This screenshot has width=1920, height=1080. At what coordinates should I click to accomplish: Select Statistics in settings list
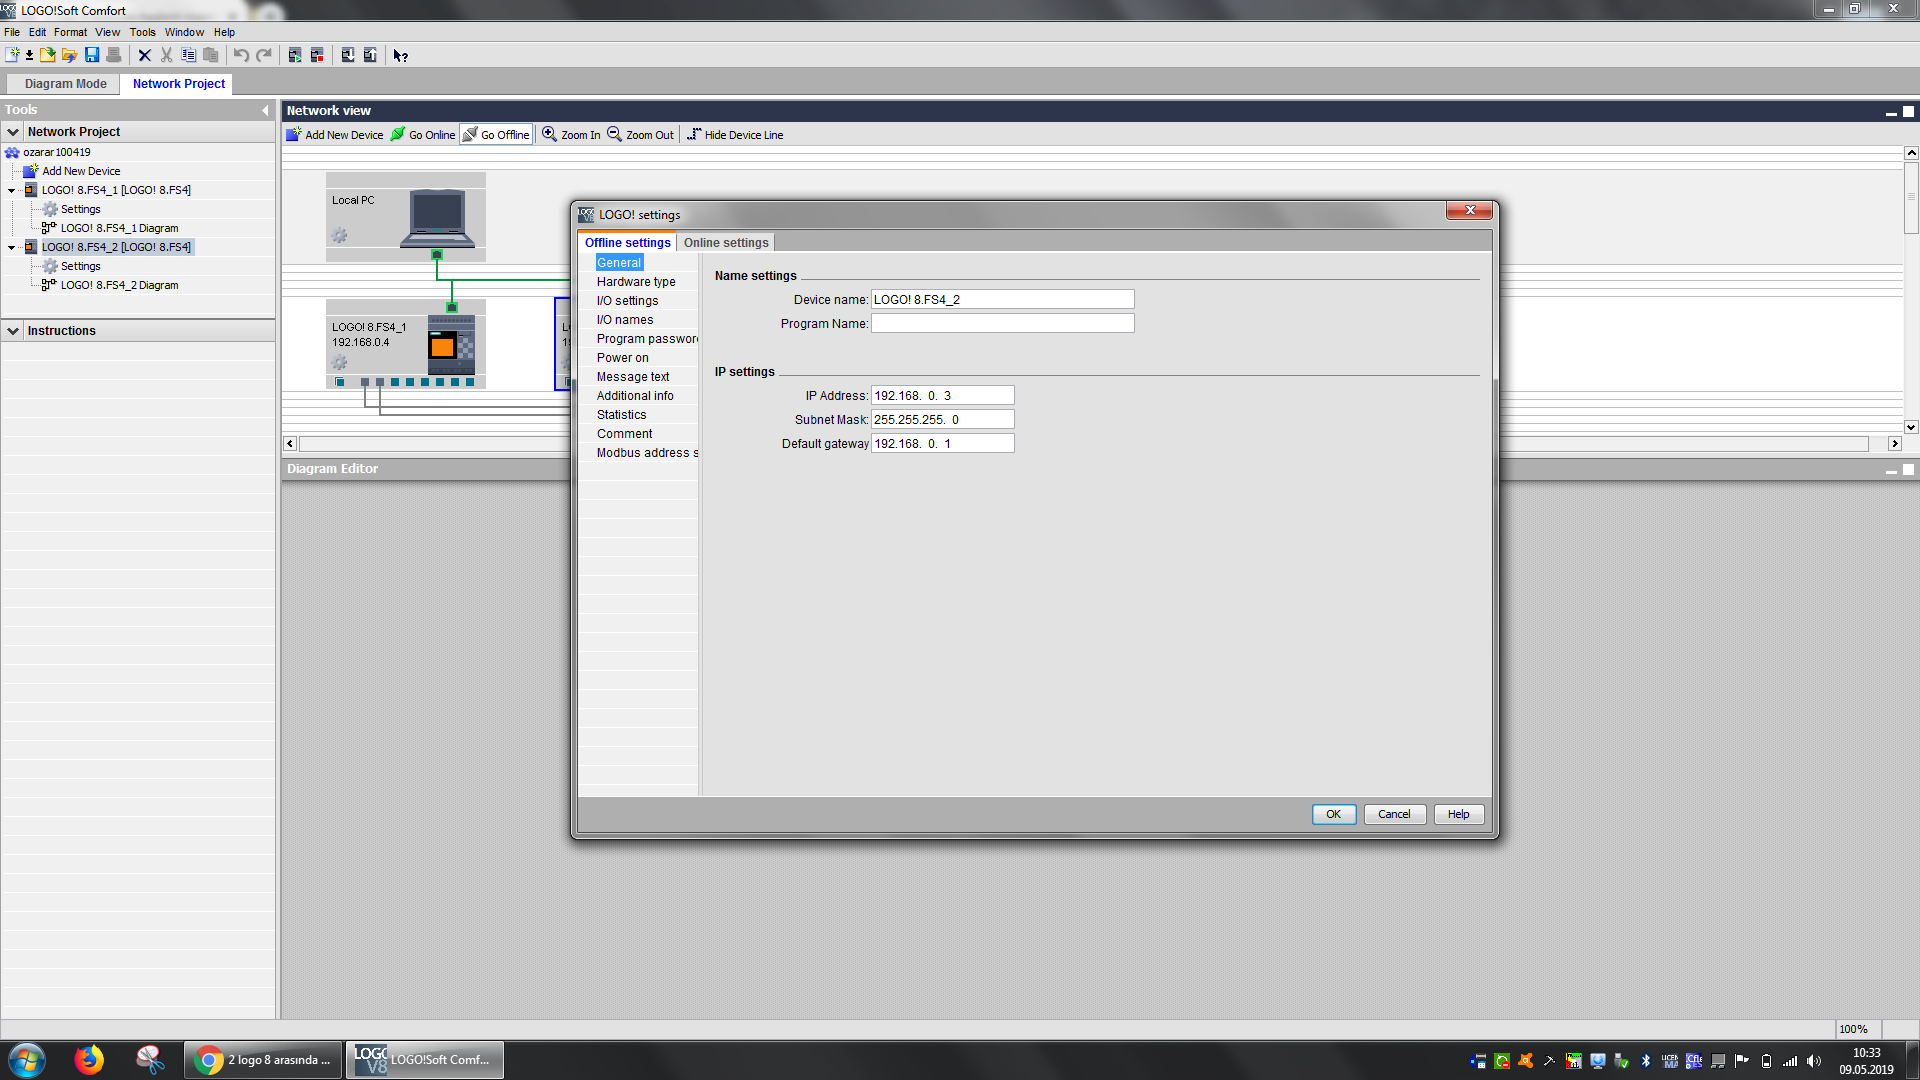621,415
